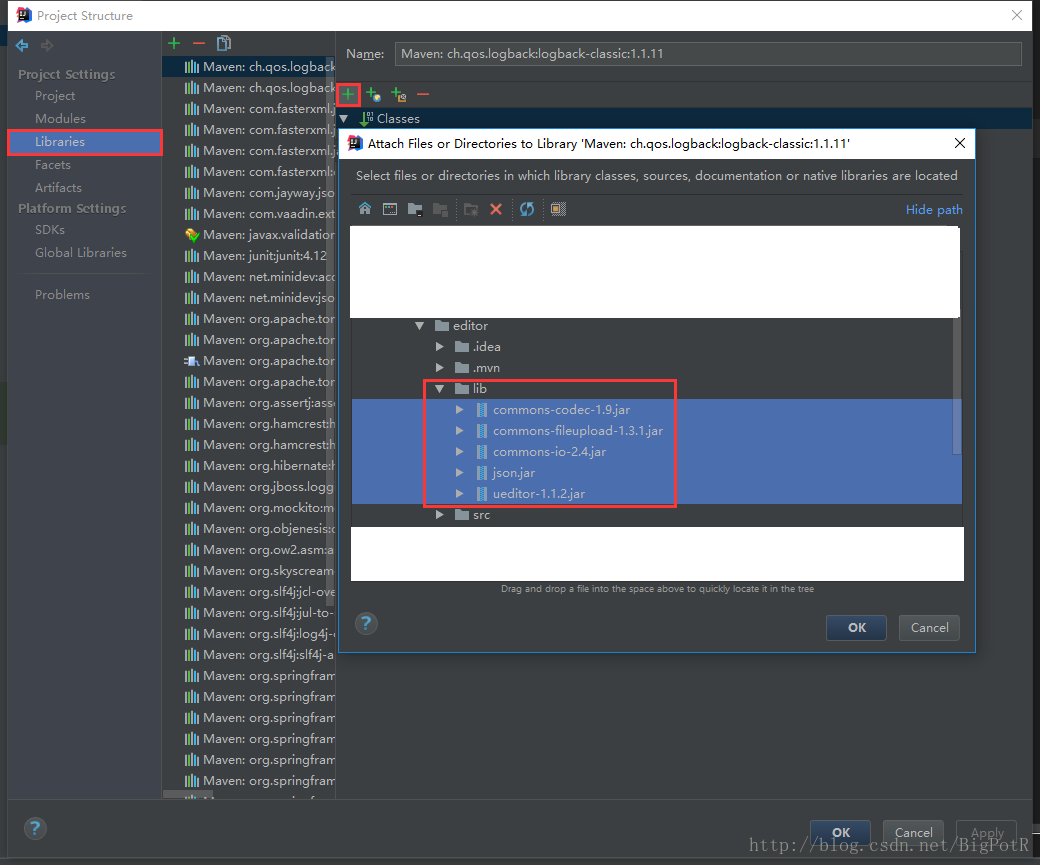
Task: Create new folder icon in dialog toolbar
Action: coord(471,210)
